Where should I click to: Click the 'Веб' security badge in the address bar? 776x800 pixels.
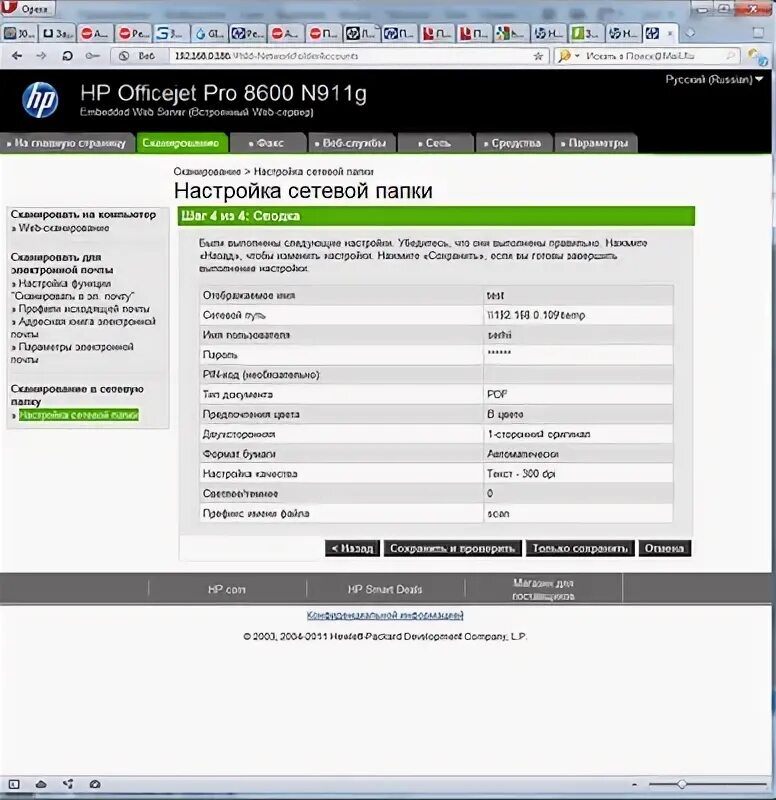[x=137, y=56]
